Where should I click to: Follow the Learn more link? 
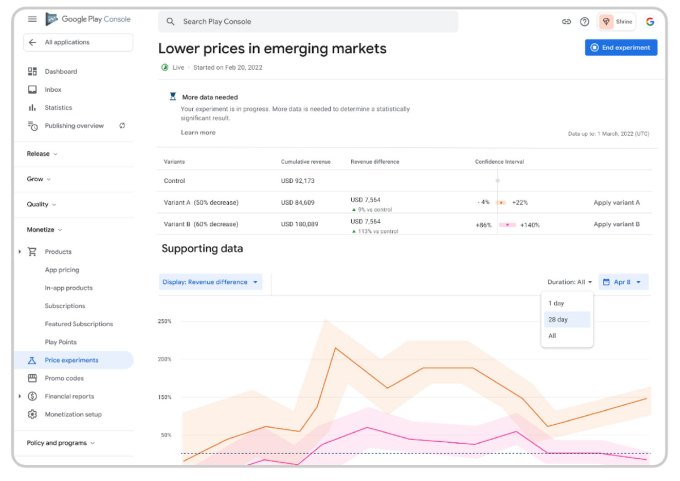(198, 132)
